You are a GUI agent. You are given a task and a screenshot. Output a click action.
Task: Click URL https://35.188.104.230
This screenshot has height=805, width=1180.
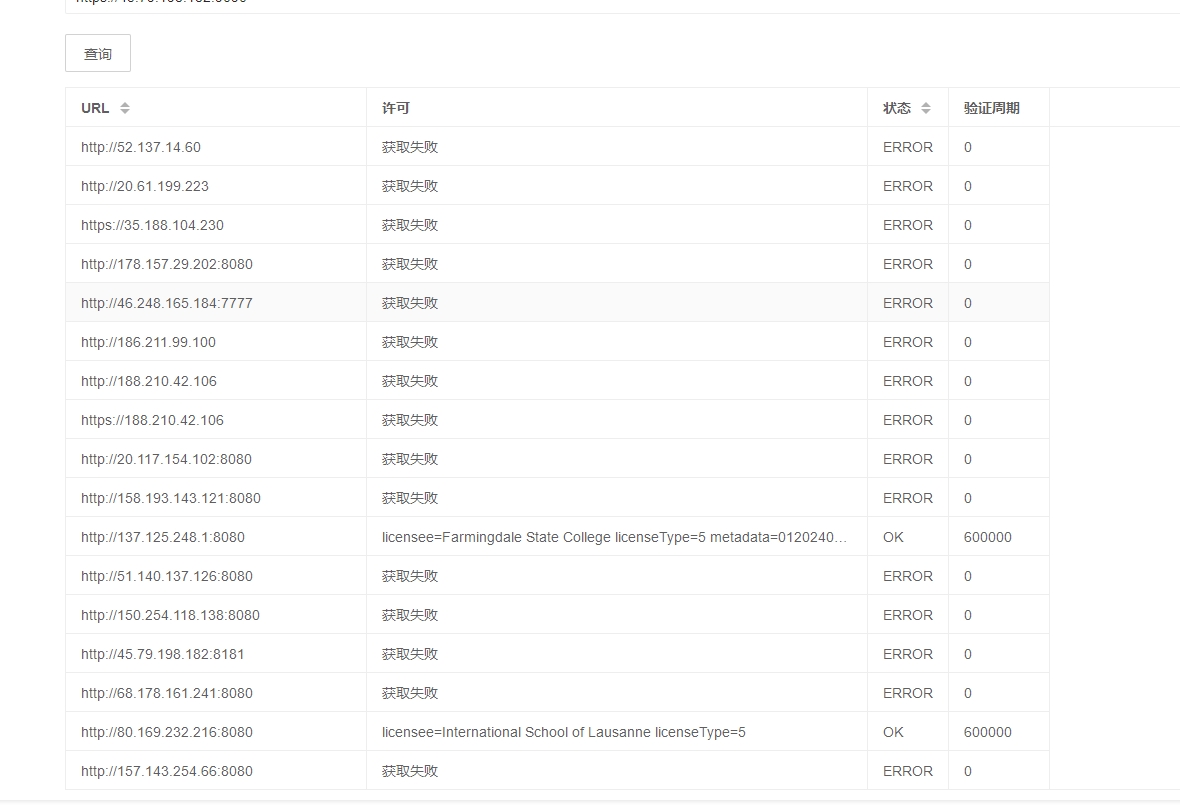pyautogui.click(x=152, y=225)
